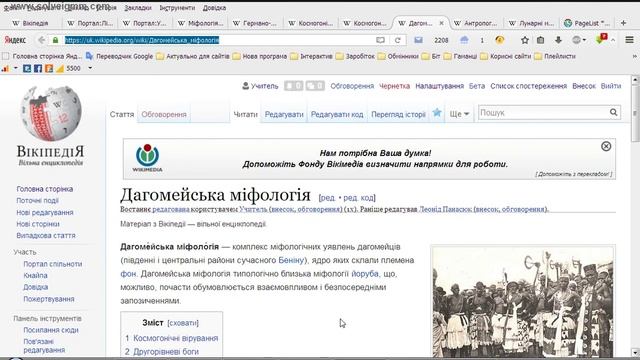Open the dropdown arrow after 5500

click(x=90, y=68)
